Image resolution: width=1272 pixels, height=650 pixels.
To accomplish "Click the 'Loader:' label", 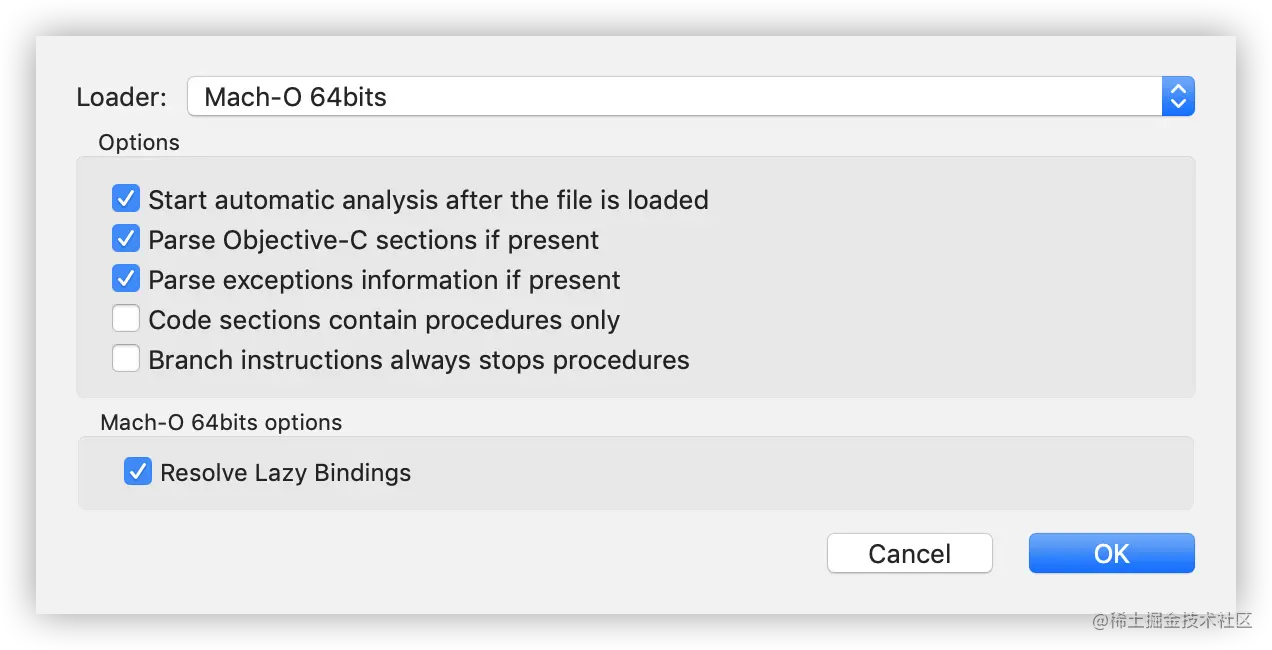I will [x=121, y=97].
